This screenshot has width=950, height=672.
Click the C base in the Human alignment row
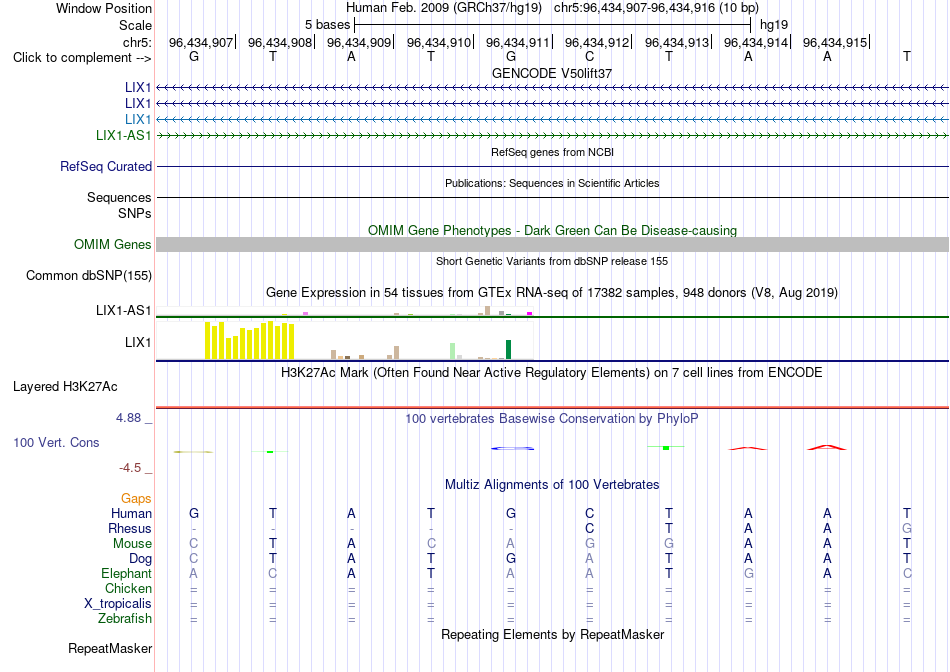590,513
